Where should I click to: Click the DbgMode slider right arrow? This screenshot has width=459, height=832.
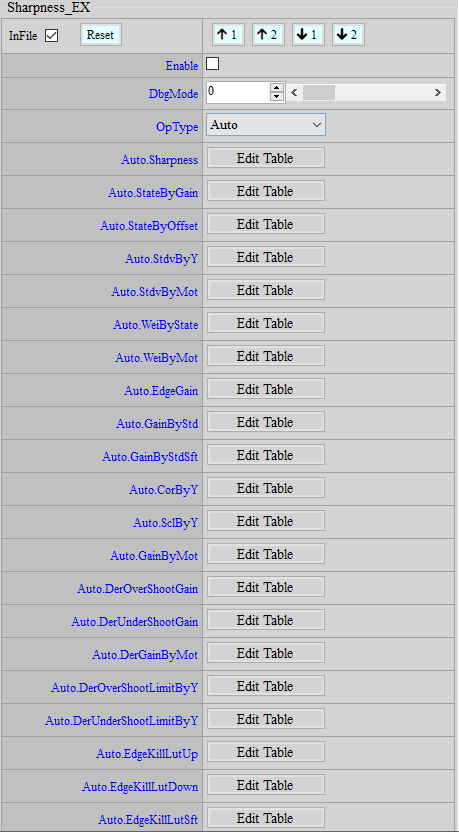click(x=438, y=93)
